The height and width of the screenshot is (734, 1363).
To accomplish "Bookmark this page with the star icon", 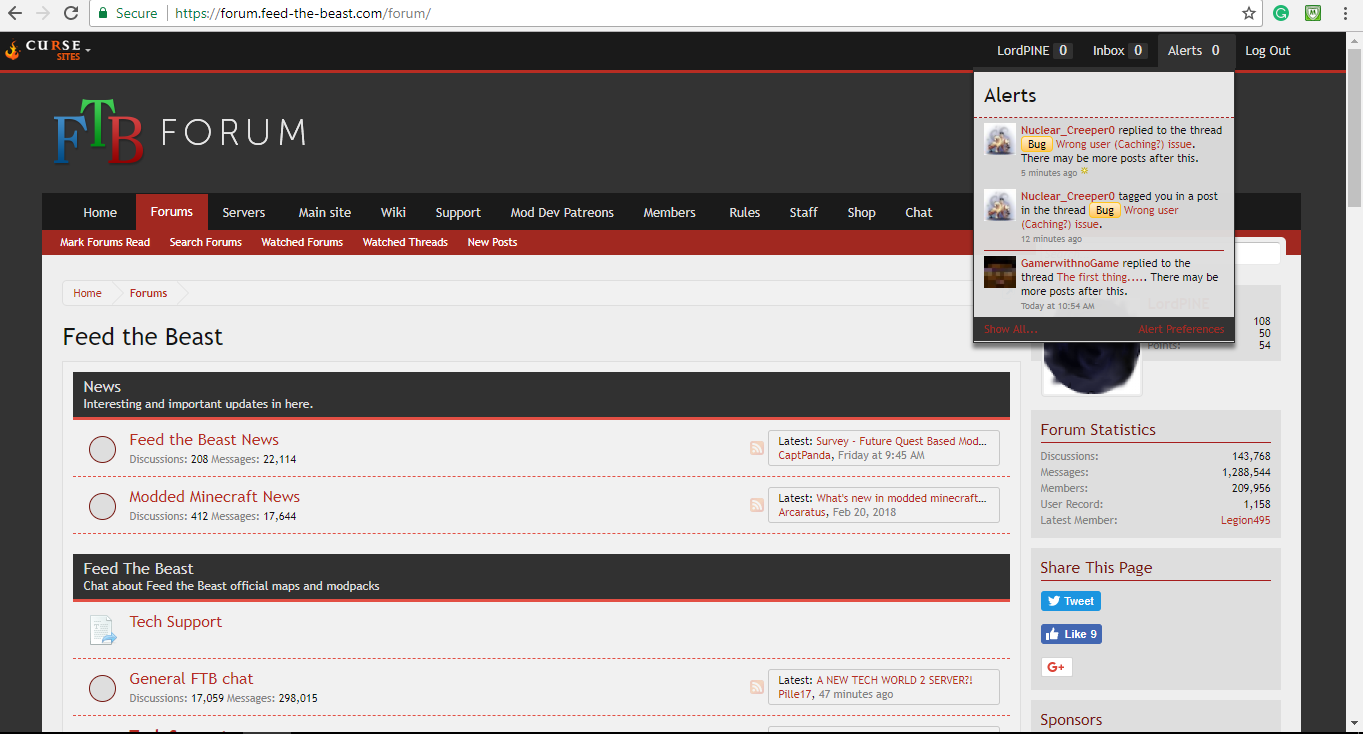I will [x=1249, y=14].
